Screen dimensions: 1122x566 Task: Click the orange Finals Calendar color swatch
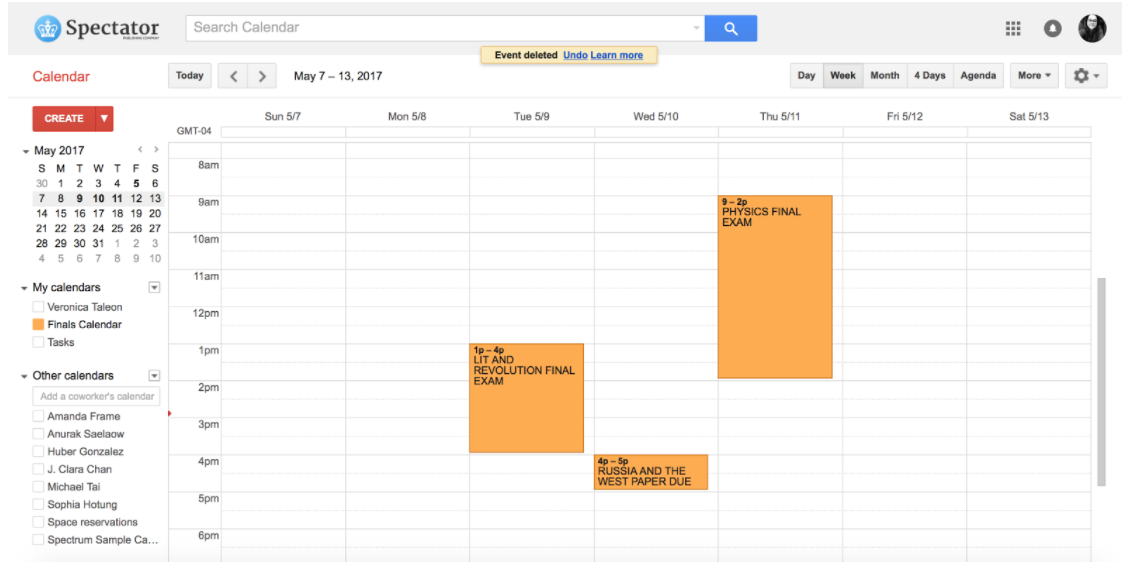point(38,325)
